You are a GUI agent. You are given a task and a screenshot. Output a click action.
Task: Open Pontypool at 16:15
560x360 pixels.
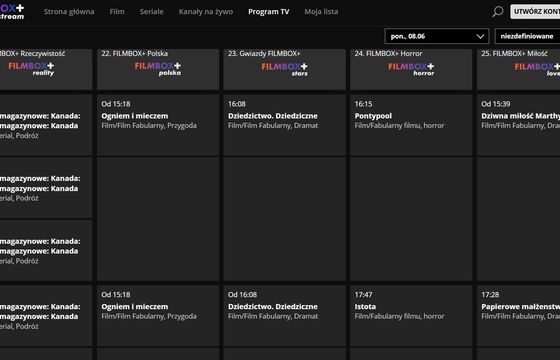pyautogui.click(x=411, y=125)
